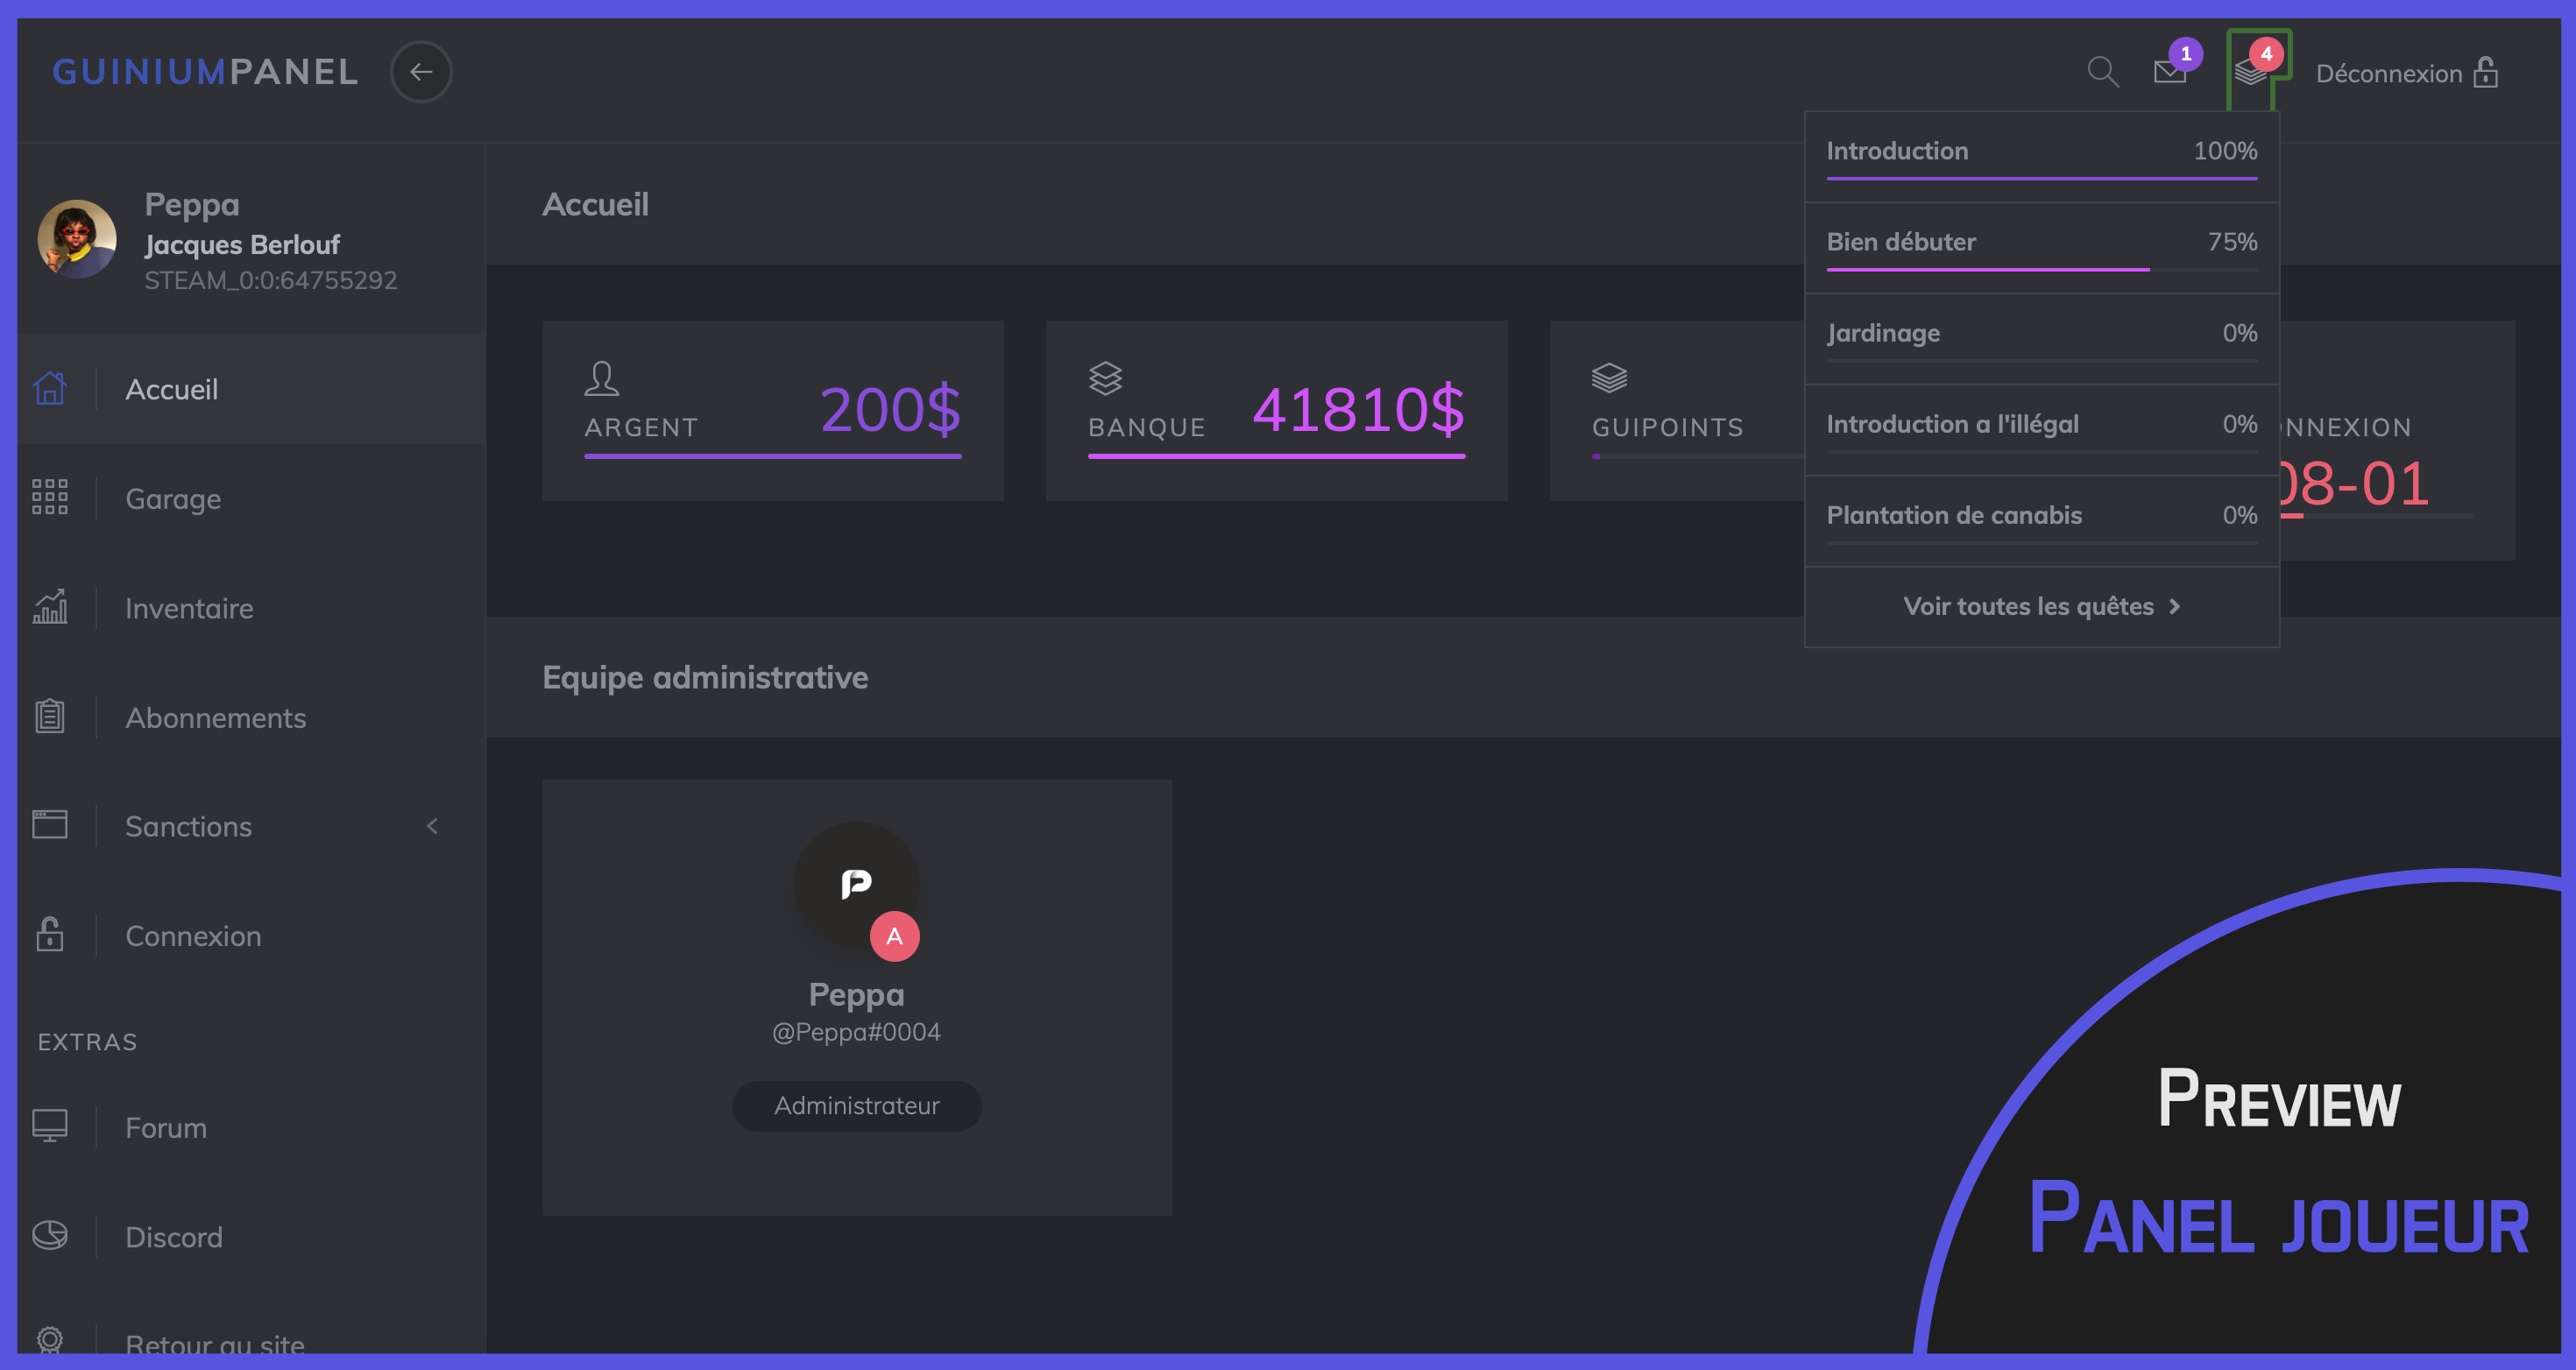Click the Accueil home icon

(x=50, y=388)
